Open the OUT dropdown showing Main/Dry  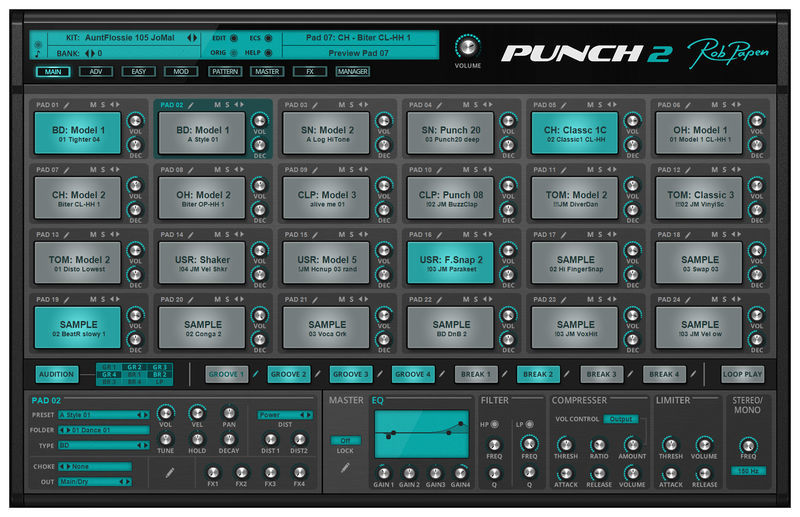95,482
